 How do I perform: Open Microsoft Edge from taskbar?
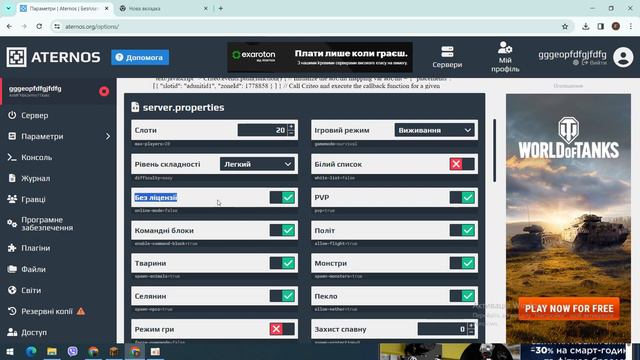(31, 351)
